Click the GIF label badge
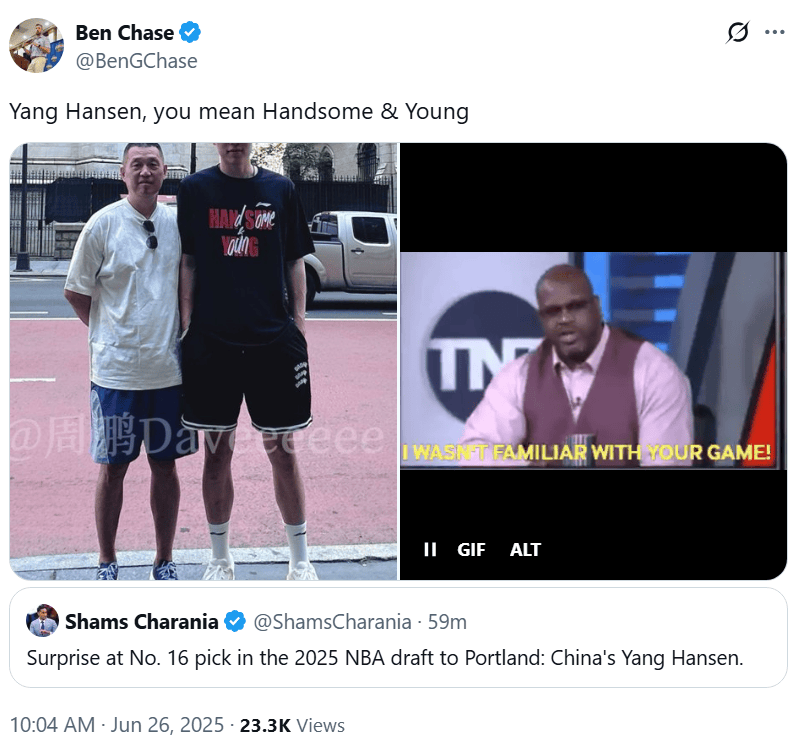This screenshot has height=748, width=805. click(471, 549)
